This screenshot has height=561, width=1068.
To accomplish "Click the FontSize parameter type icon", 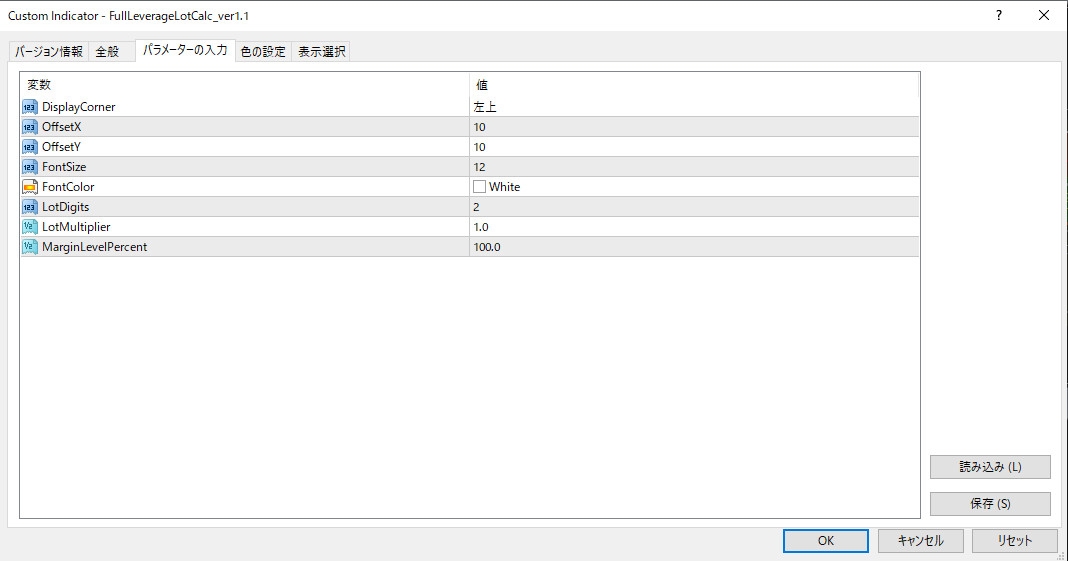I will [x=29, y=167].
